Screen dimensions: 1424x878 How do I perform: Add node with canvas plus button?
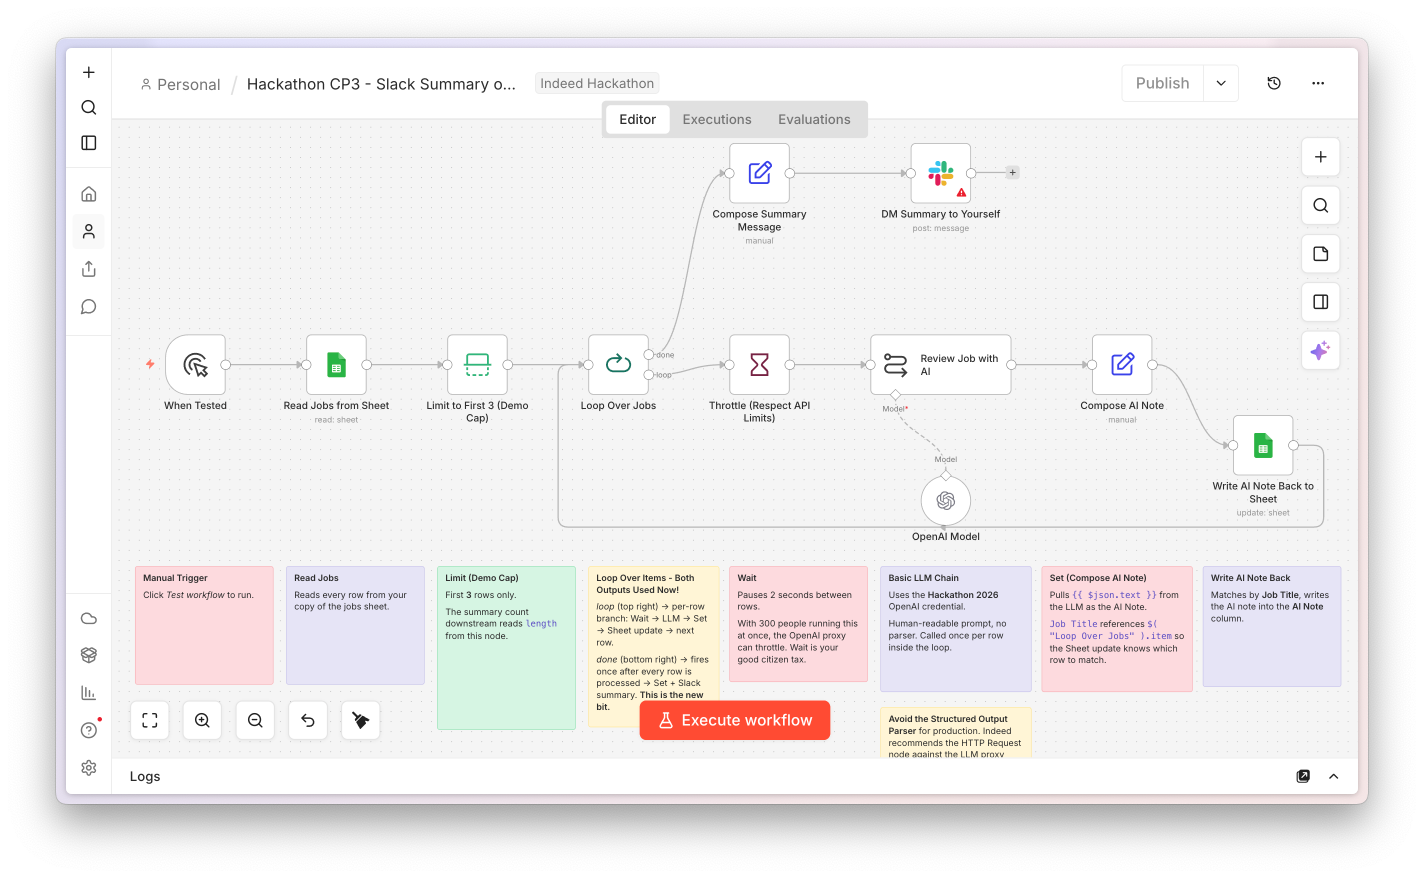pyautogui.click(x=1321, y=157)
